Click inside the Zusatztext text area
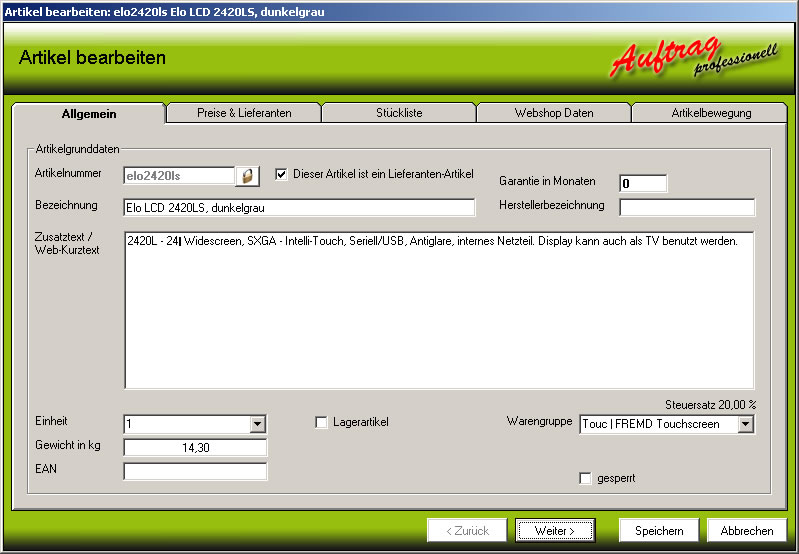Image resolution: width=799 pixels, height=554 pixels. pos(439,310)
